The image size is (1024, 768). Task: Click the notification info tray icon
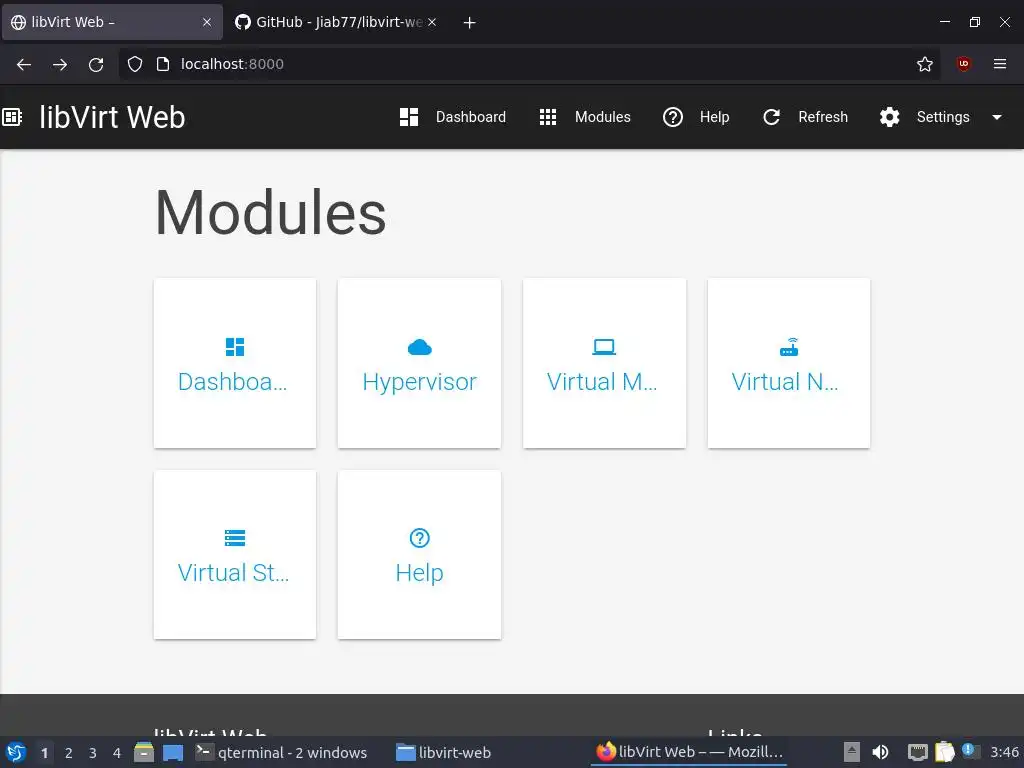969,751
